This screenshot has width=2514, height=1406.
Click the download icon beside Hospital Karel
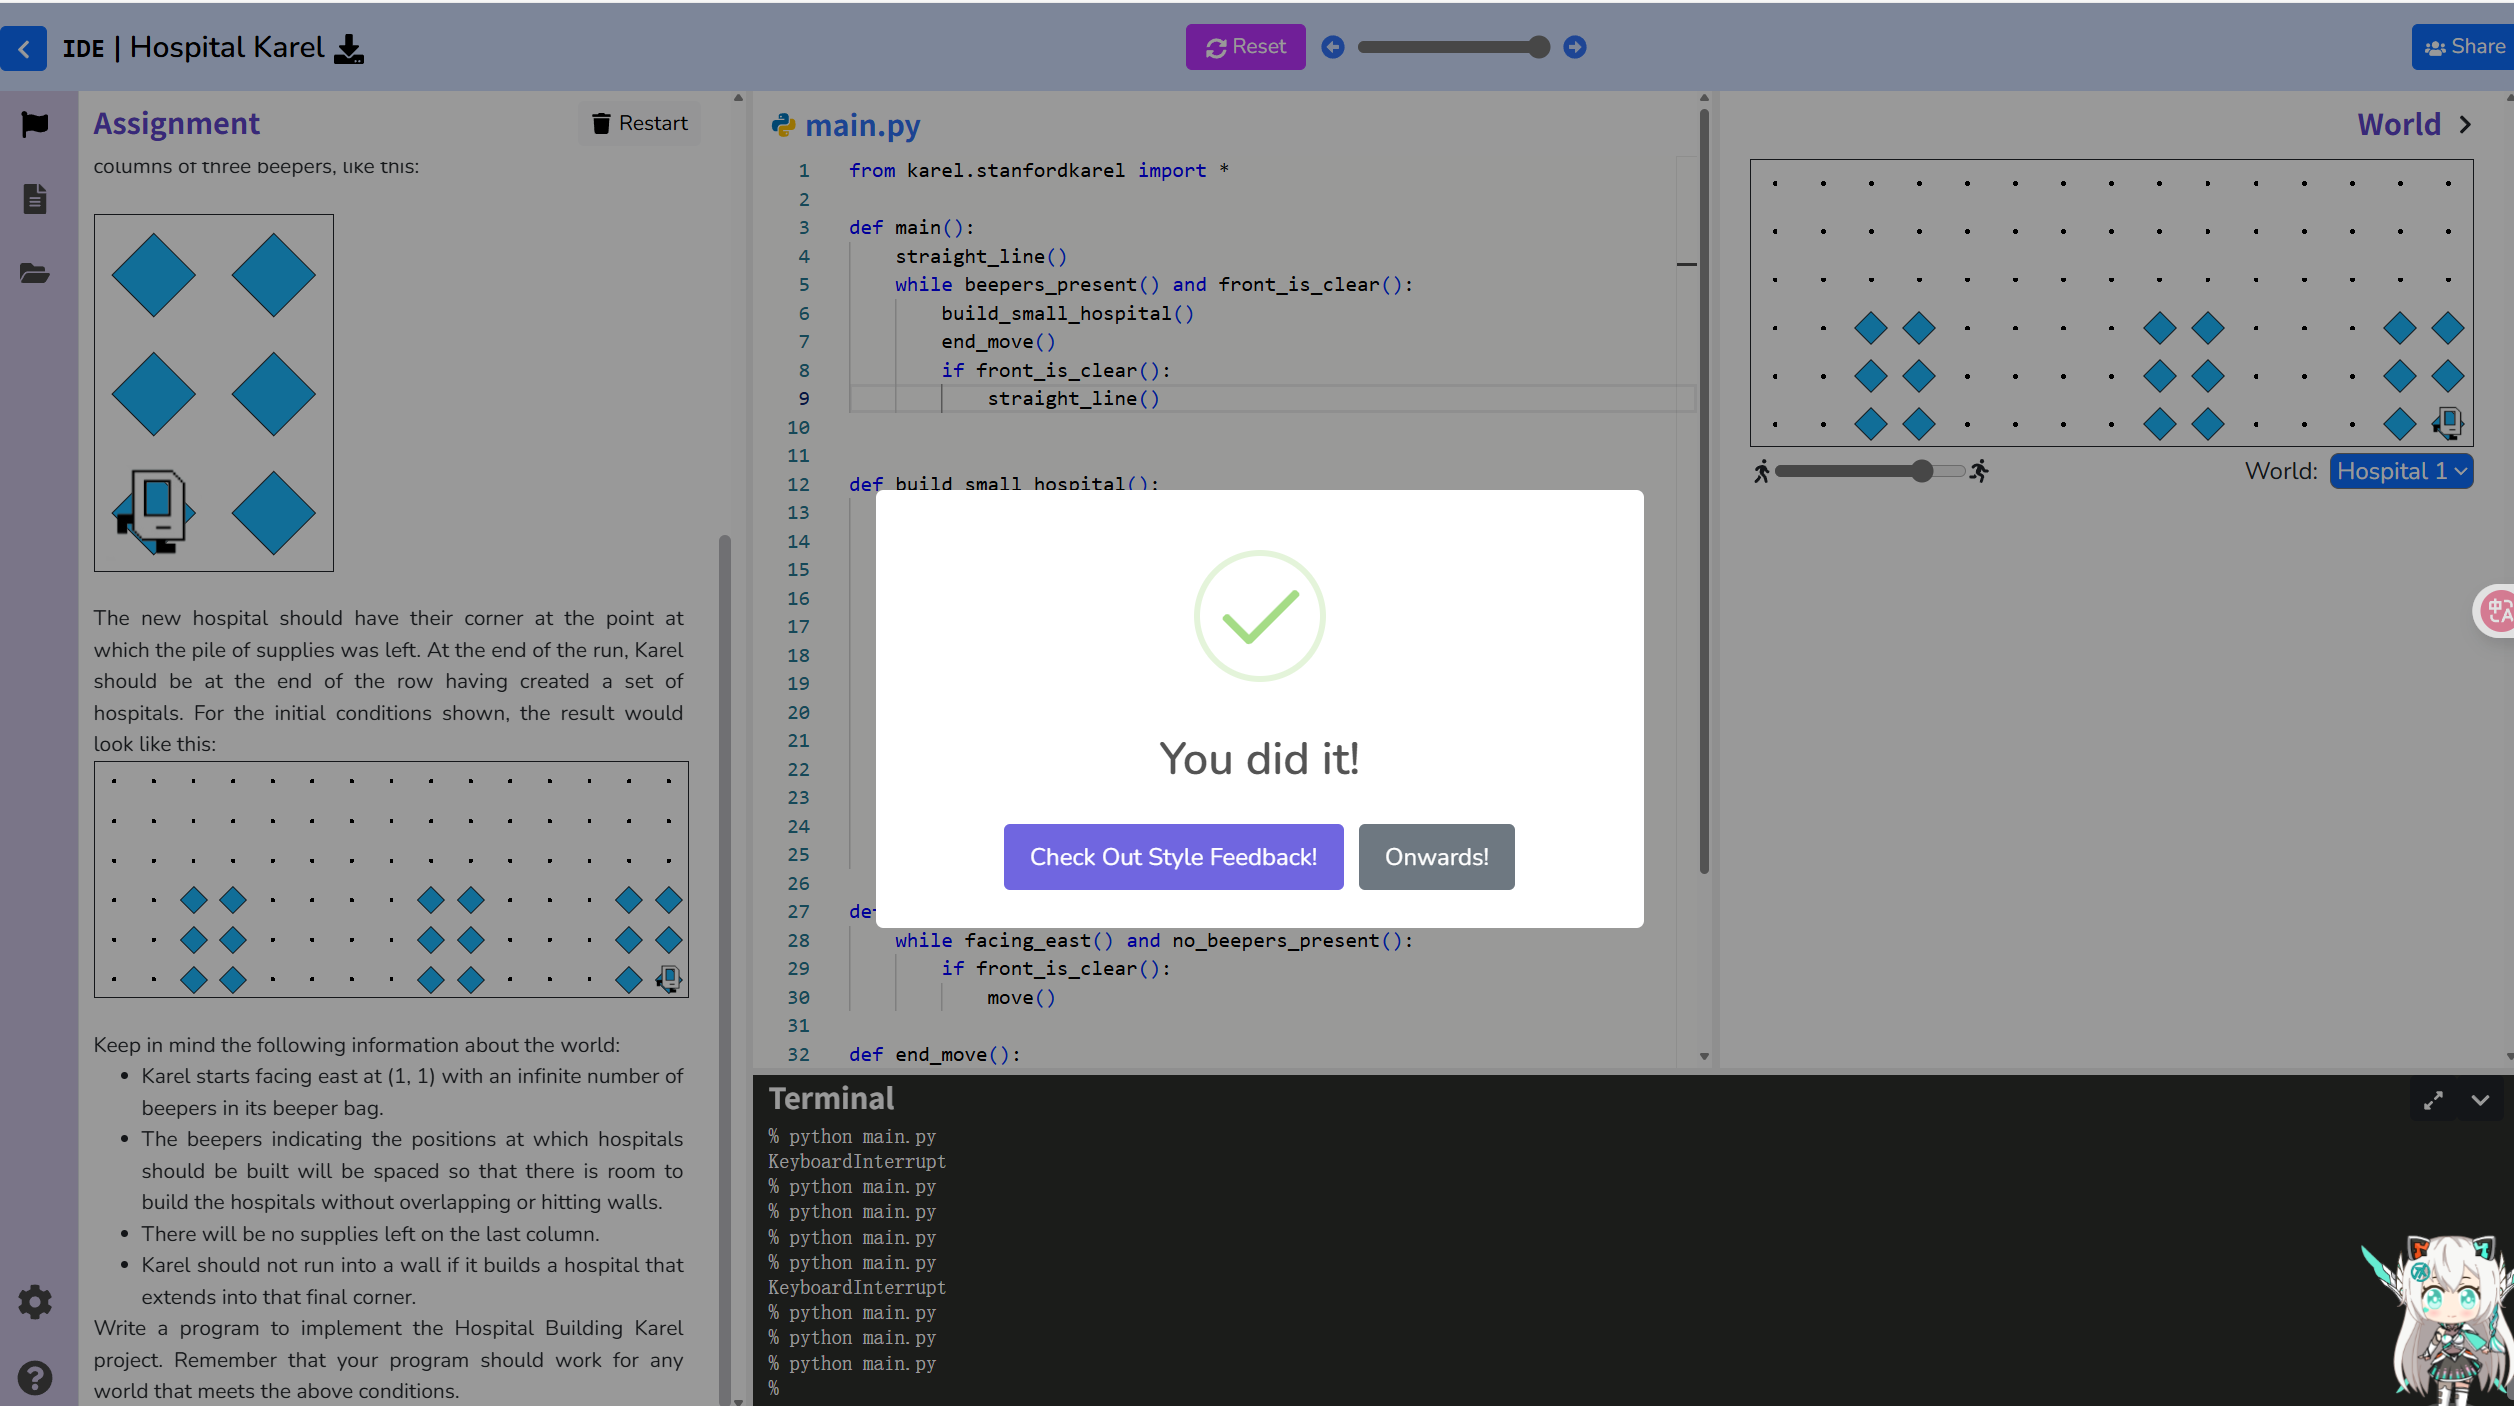[349, 48]
